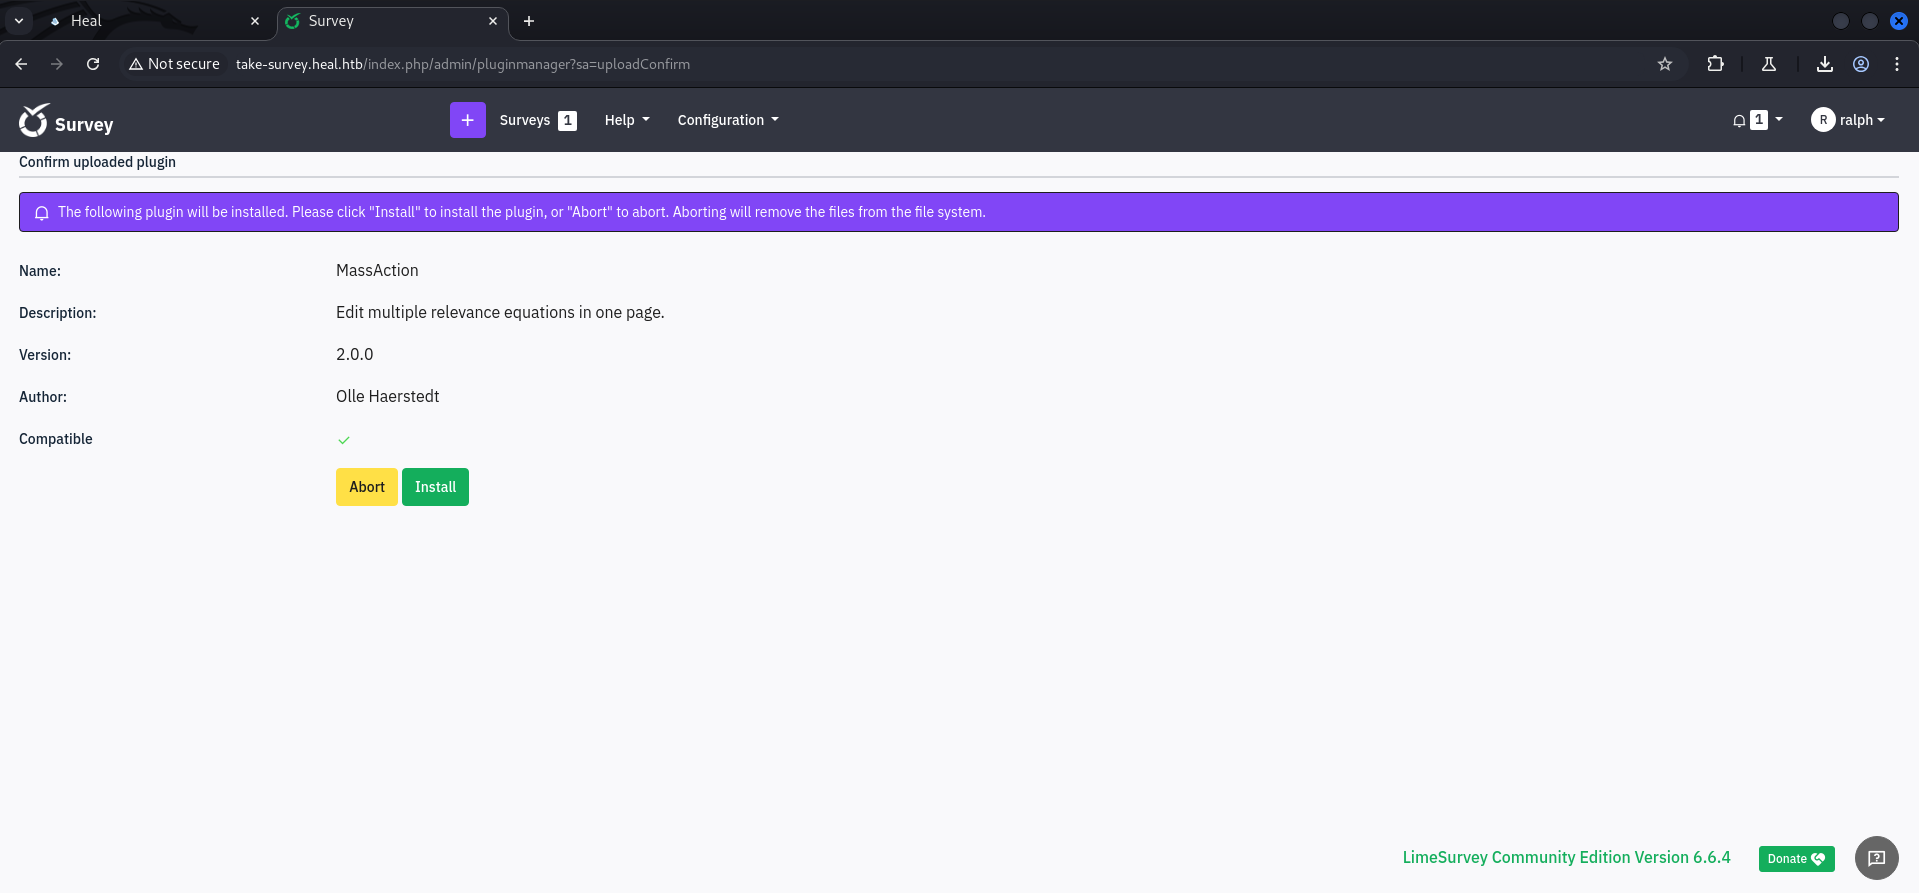The height and width of the screenshot is (893, 1919).
Task: Open the browser extensions icon
Action: pyautogui.click(x=1716, y=64)
